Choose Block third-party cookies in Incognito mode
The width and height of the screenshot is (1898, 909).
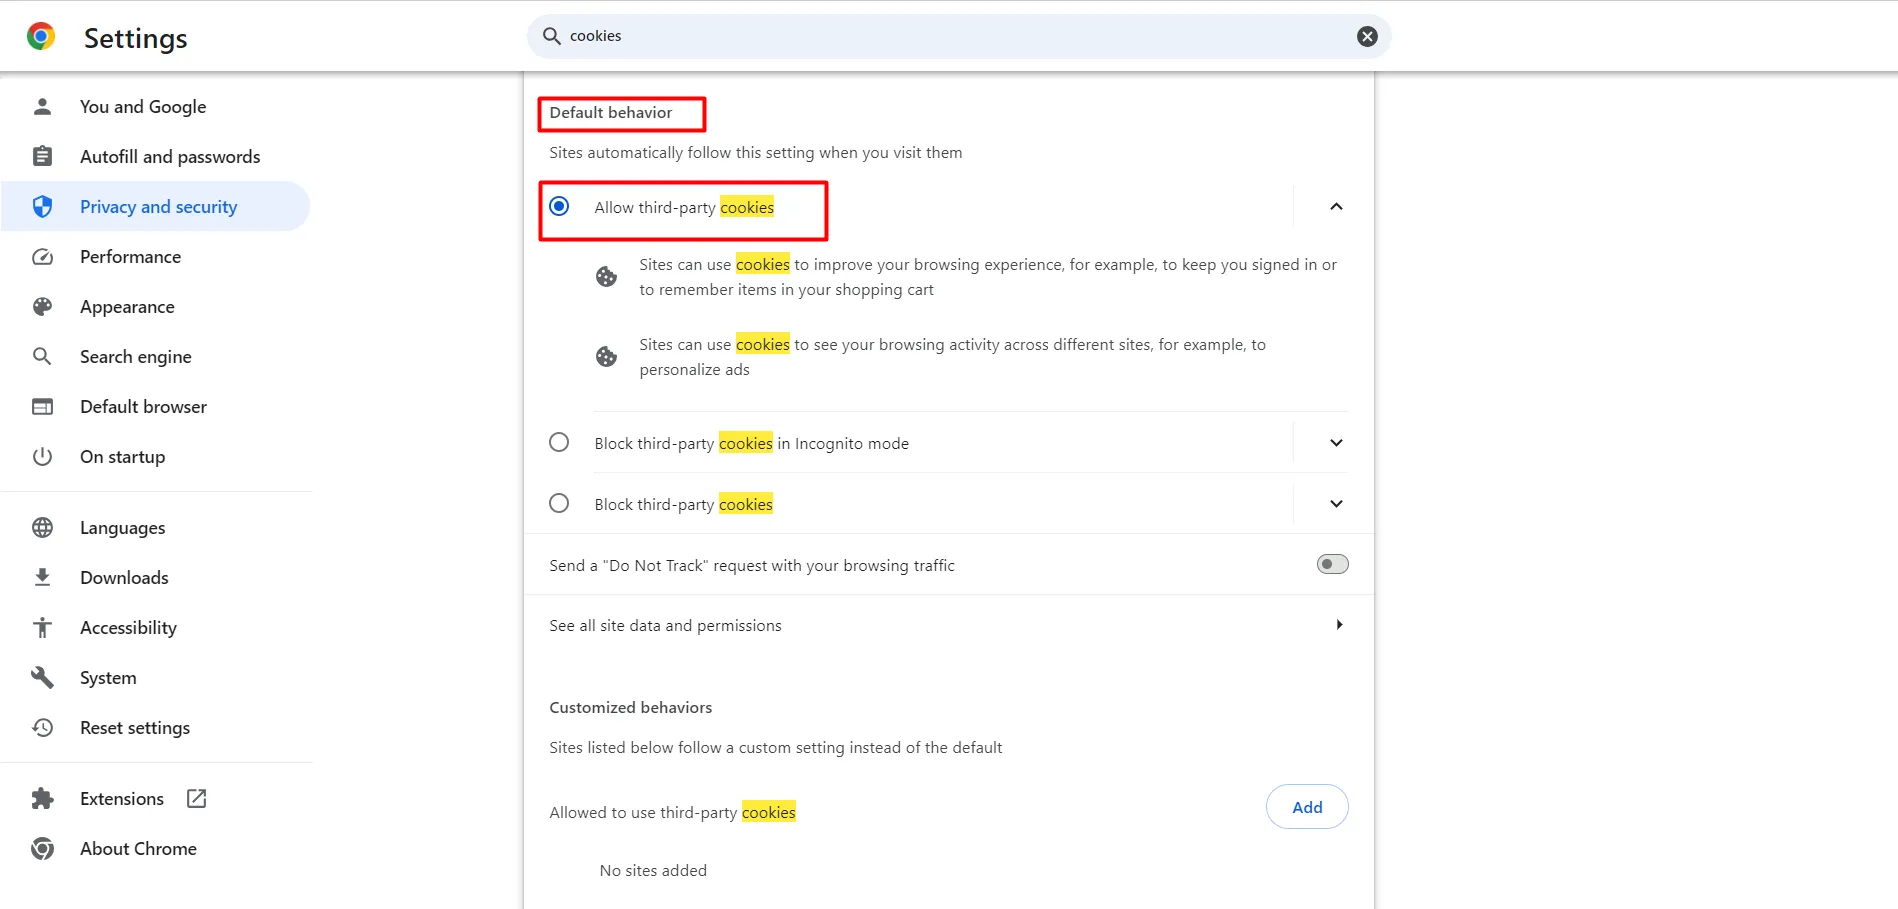tap(559, 442)
